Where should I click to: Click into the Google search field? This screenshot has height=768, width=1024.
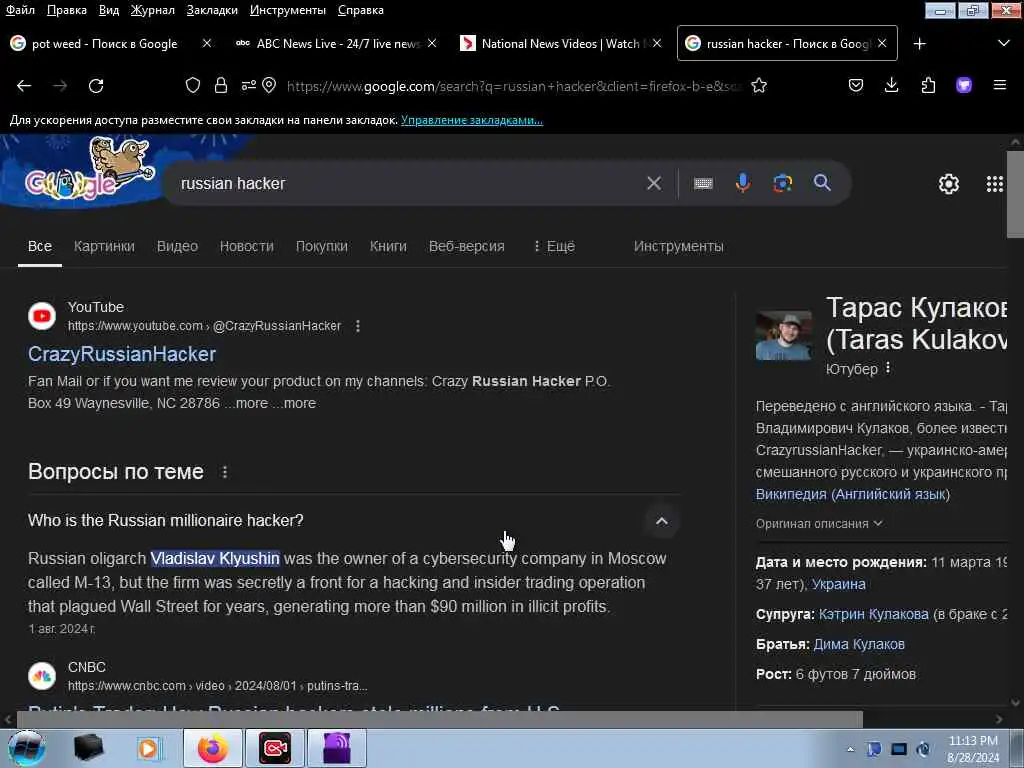click(405, 184)
